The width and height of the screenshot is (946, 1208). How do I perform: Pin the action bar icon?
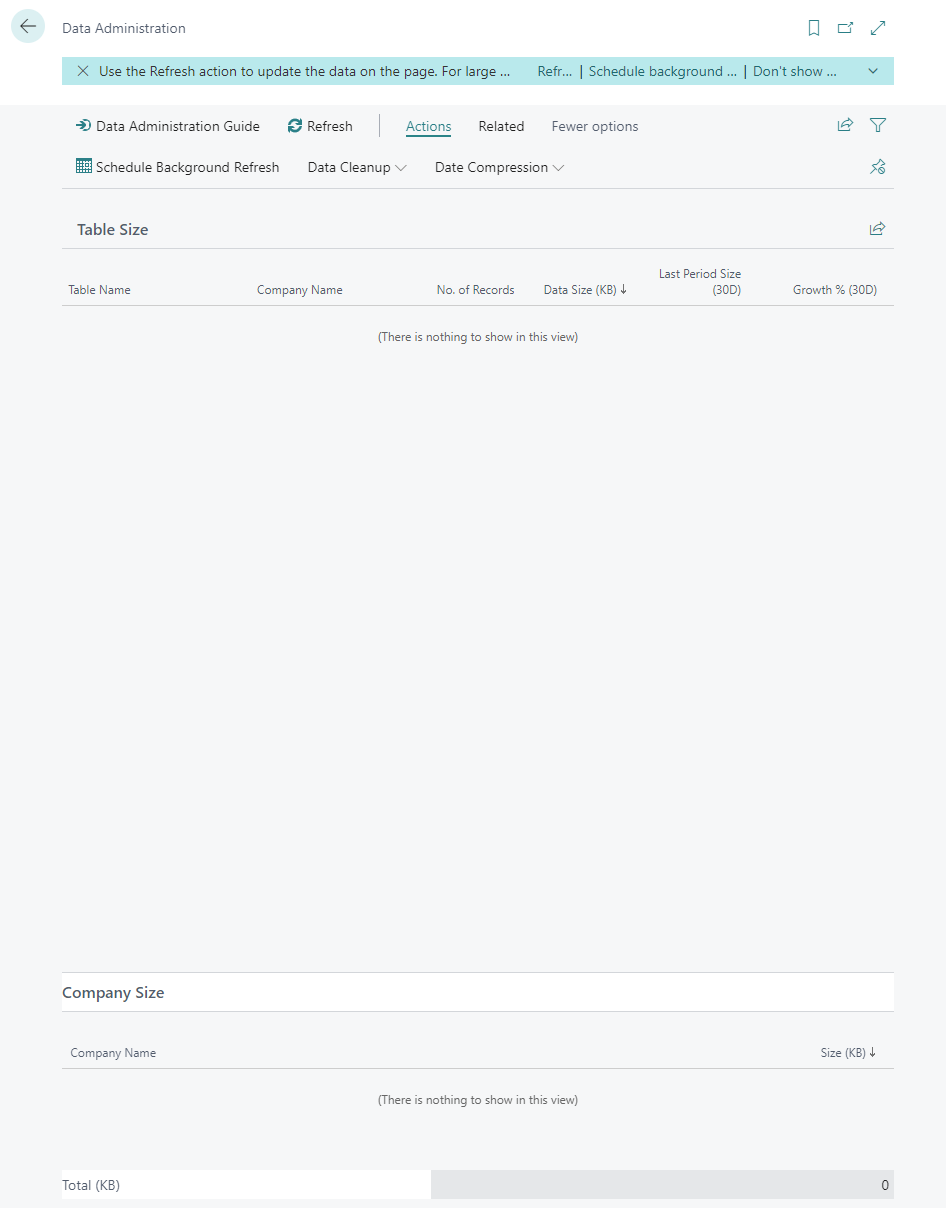coord(878,167)
